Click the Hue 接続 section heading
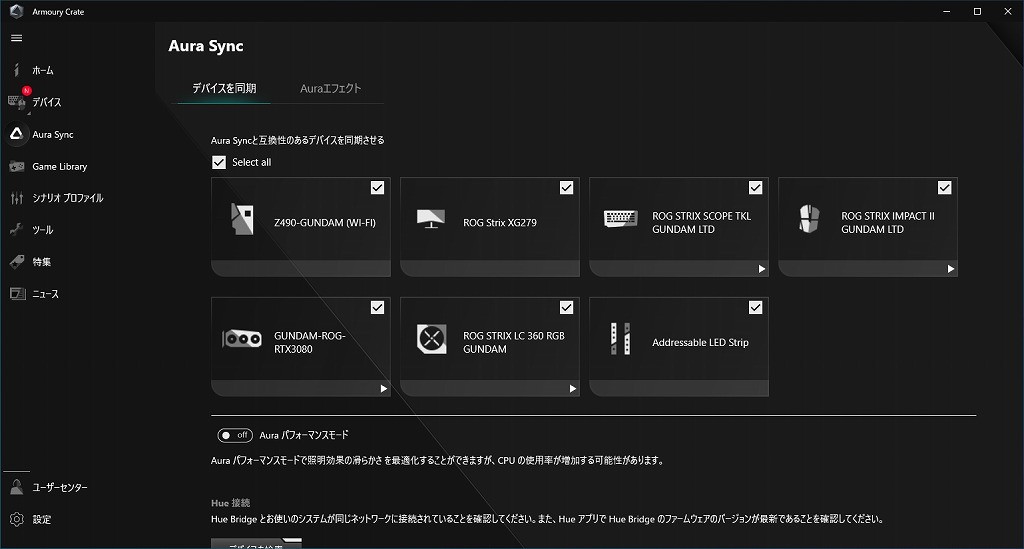 coord(231,503)
